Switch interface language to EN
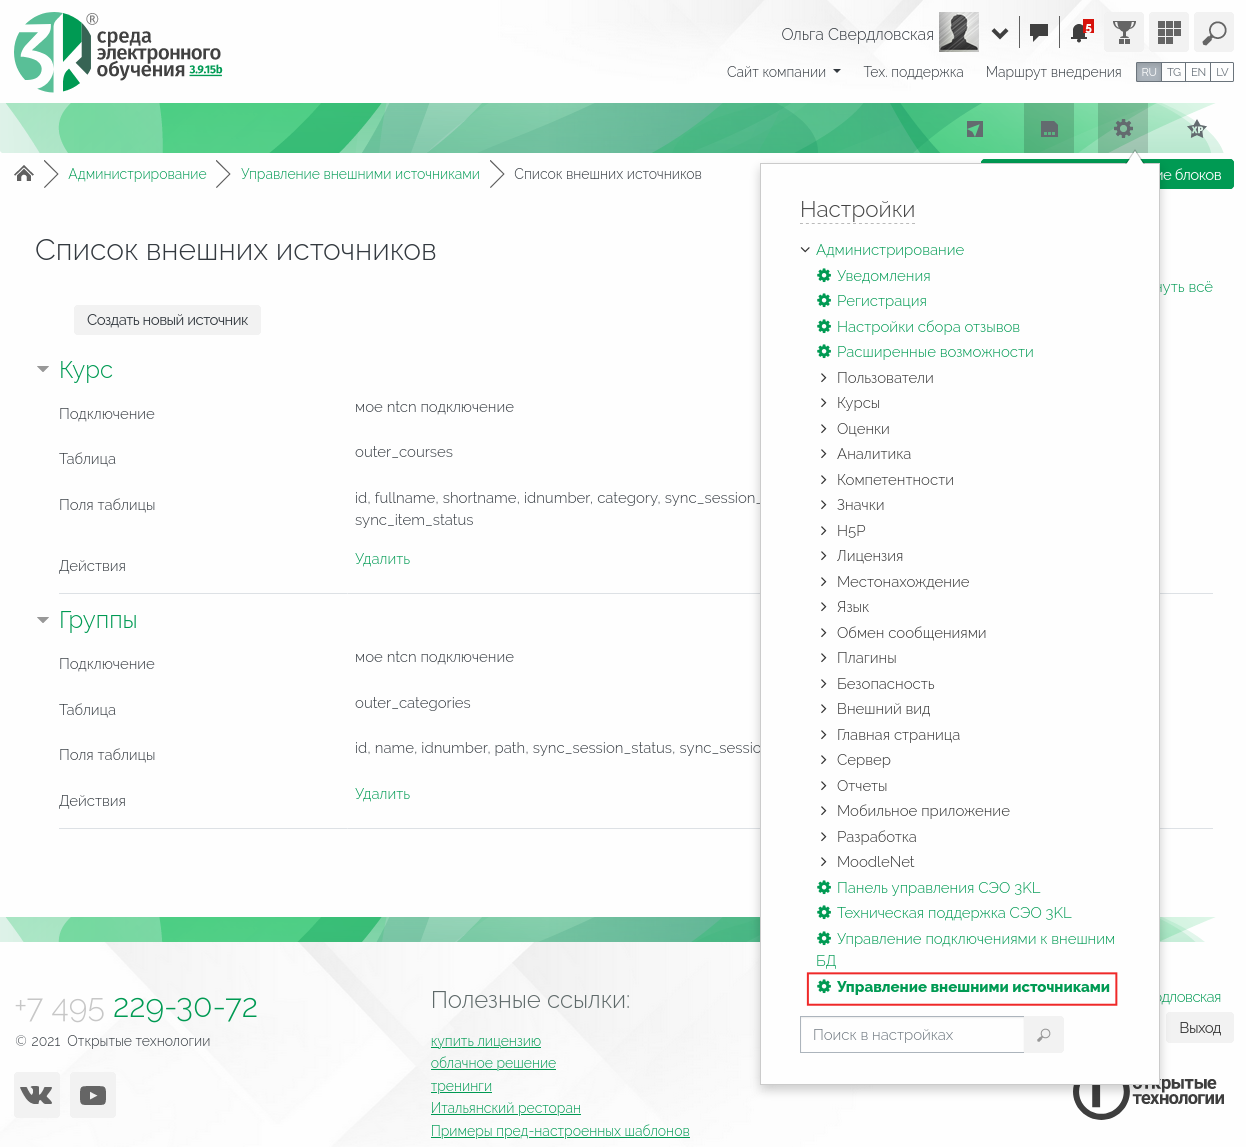This screenshot has height=1147, width=1246. click(x=1198, y=72)
